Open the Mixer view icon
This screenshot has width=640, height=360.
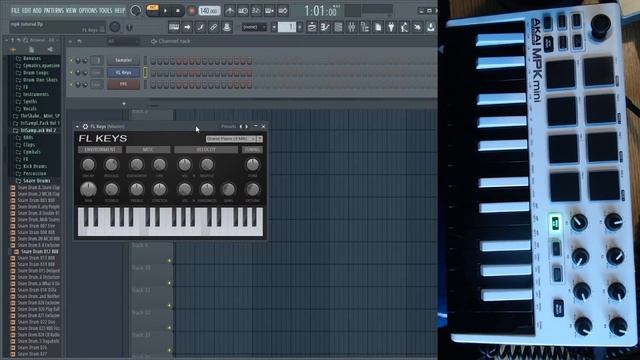(x=351, y=27)
